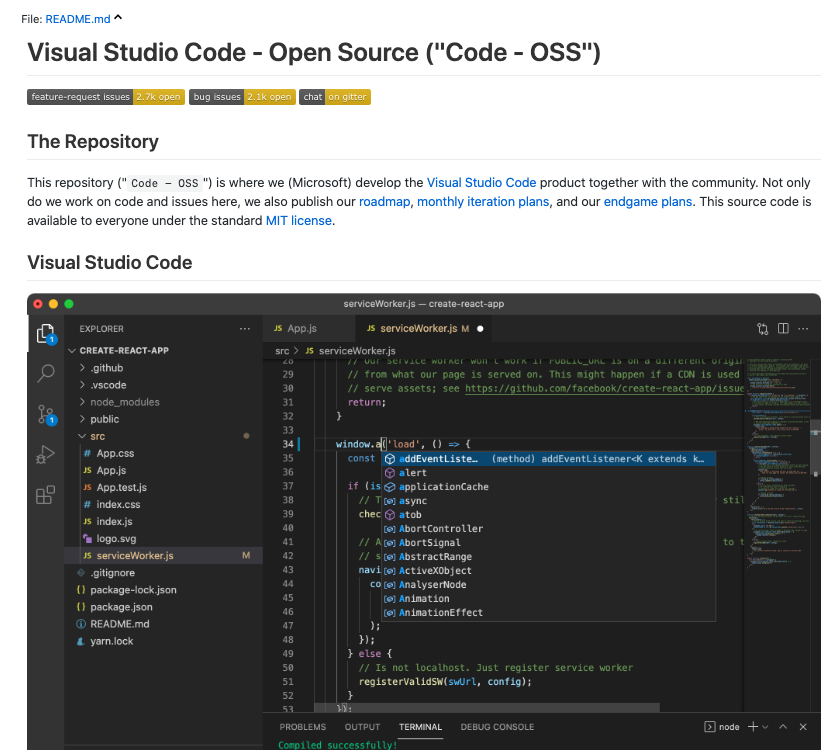Follow the MIT license link
838x750 pixels.
pos(298,220)
